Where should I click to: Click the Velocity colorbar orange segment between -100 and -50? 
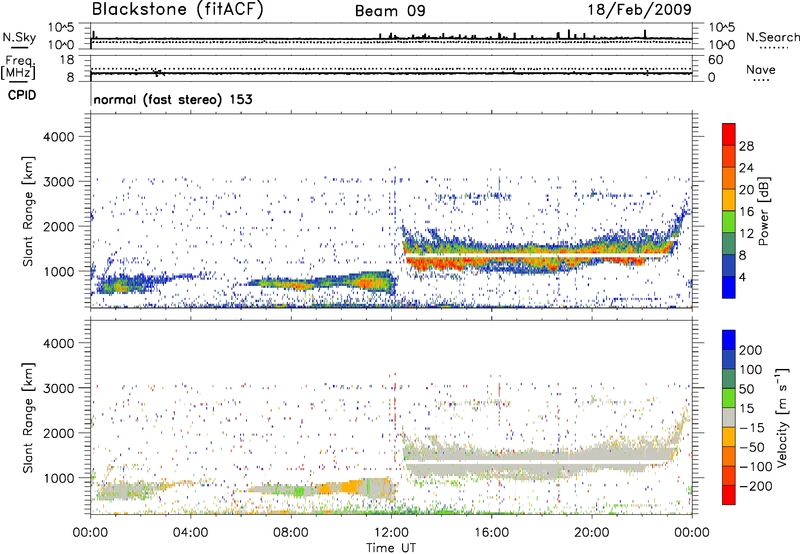click(x=729, y=456)
